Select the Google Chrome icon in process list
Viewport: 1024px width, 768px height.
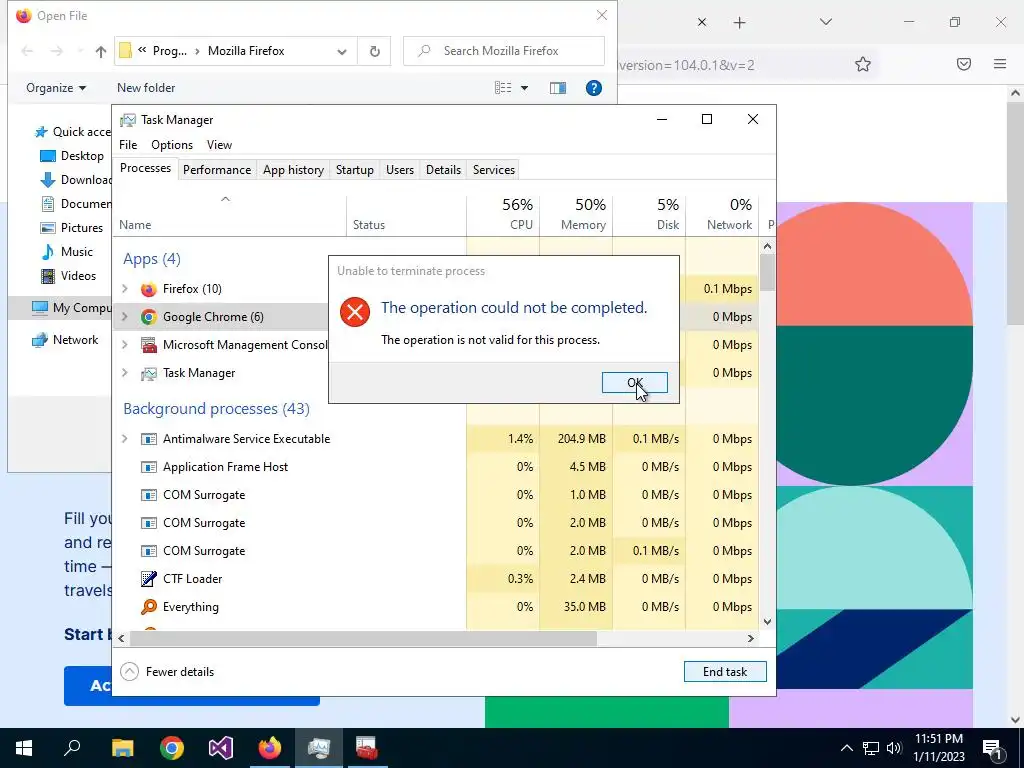149,317
